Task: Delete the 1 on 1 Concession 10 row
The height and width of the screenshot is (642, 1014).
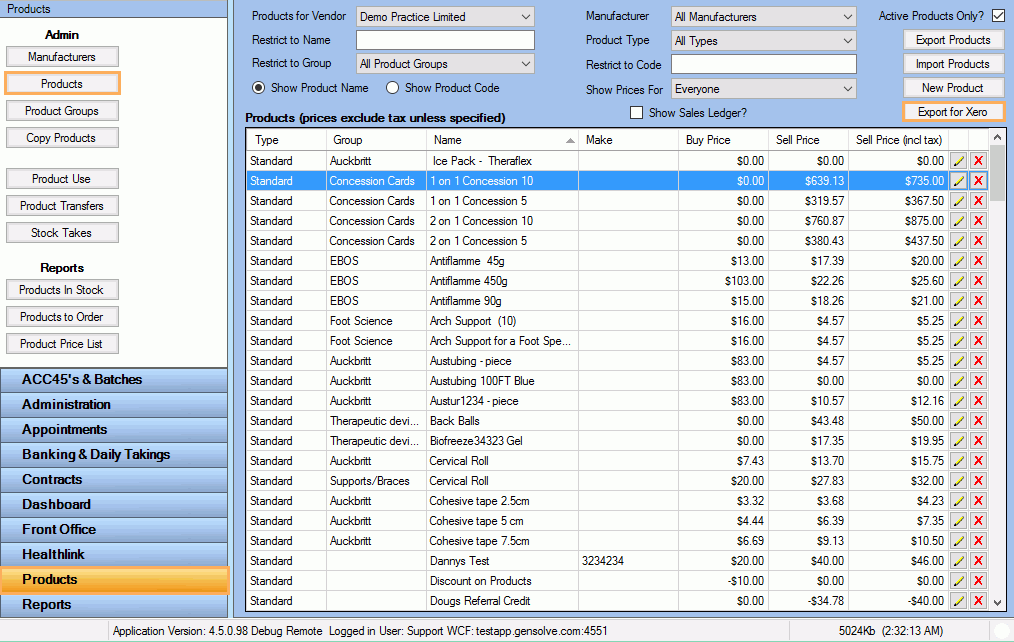Action: (x=978, y=181)
